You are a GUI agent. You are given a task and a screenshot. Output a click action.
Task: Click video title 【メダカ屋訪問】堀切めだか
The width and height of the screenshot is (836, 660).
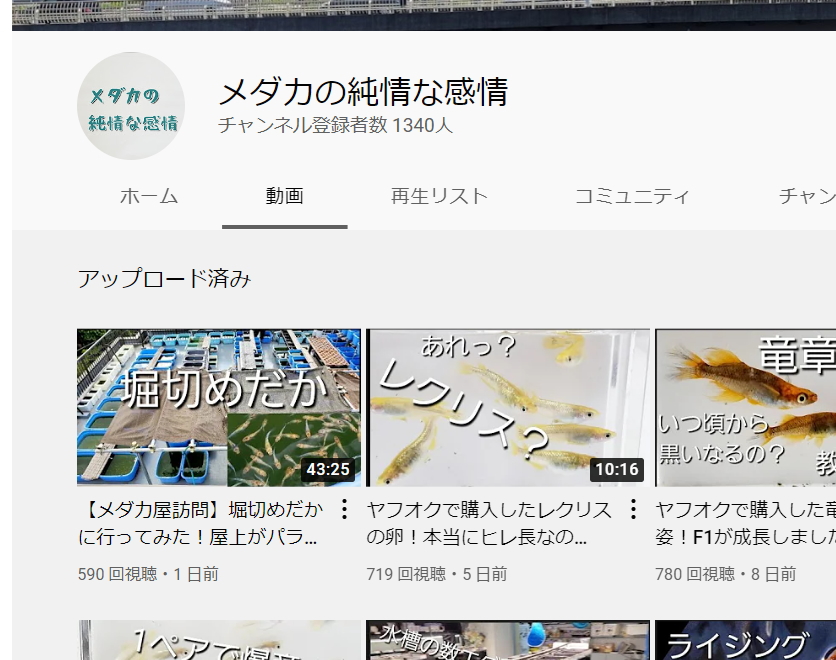(x=202, y=523)
